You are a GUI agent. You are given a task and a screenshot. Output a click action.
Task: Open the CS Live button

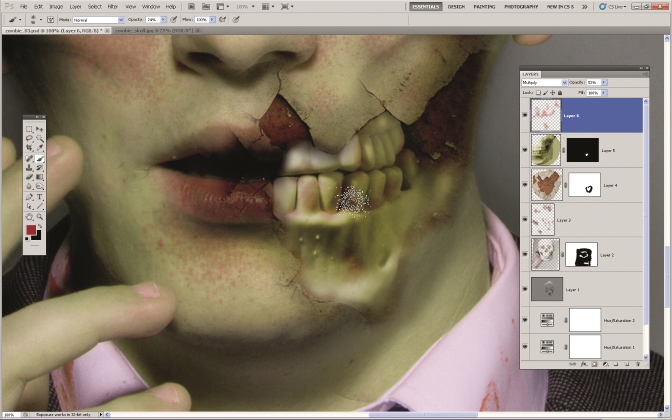(613, 6)
